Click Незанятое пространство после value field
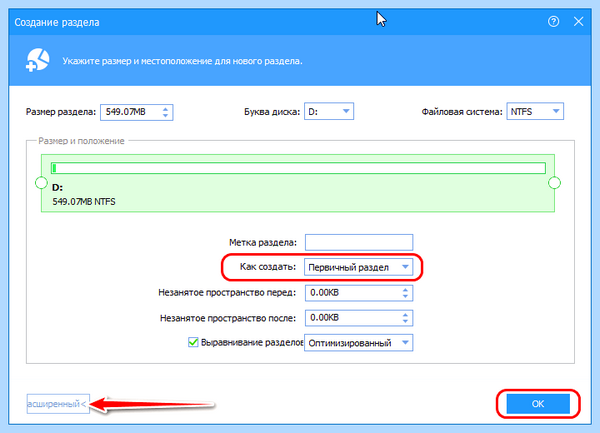 [359, 318]
